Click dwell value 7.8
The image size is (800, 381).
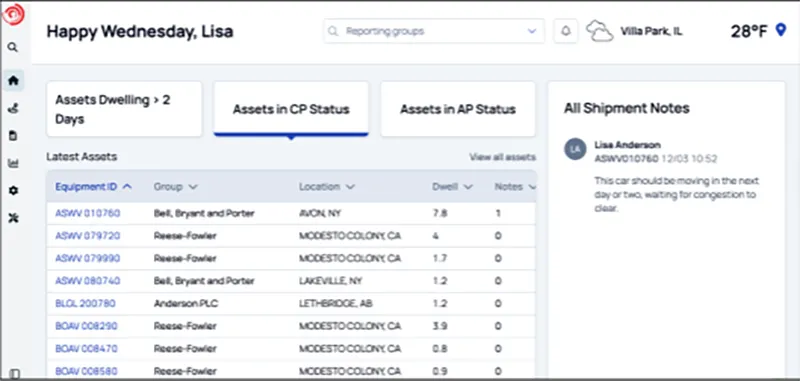point(439,213)
